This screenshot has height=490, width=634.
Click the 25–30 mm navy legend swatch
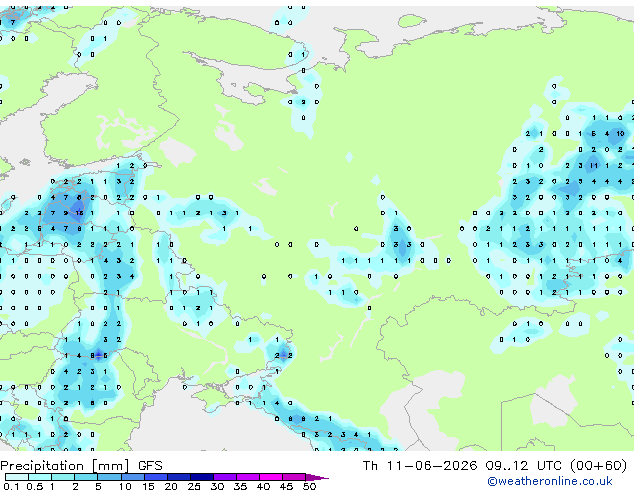point(202,477)
